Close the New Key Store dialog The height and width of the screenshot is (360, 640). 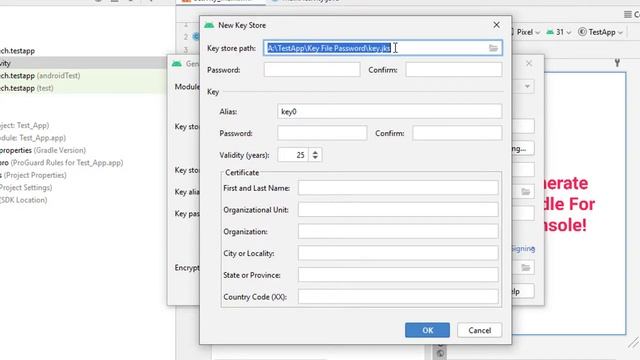(496, 25)
